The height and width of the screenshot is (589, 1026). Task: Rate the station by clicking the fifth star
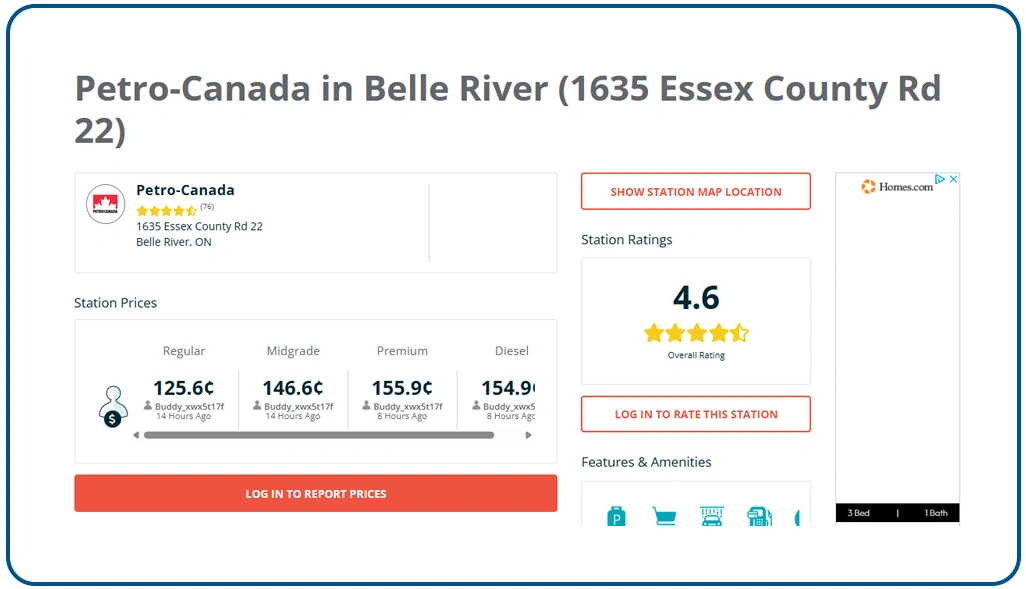pyautogui.click(x=739, y=333)
